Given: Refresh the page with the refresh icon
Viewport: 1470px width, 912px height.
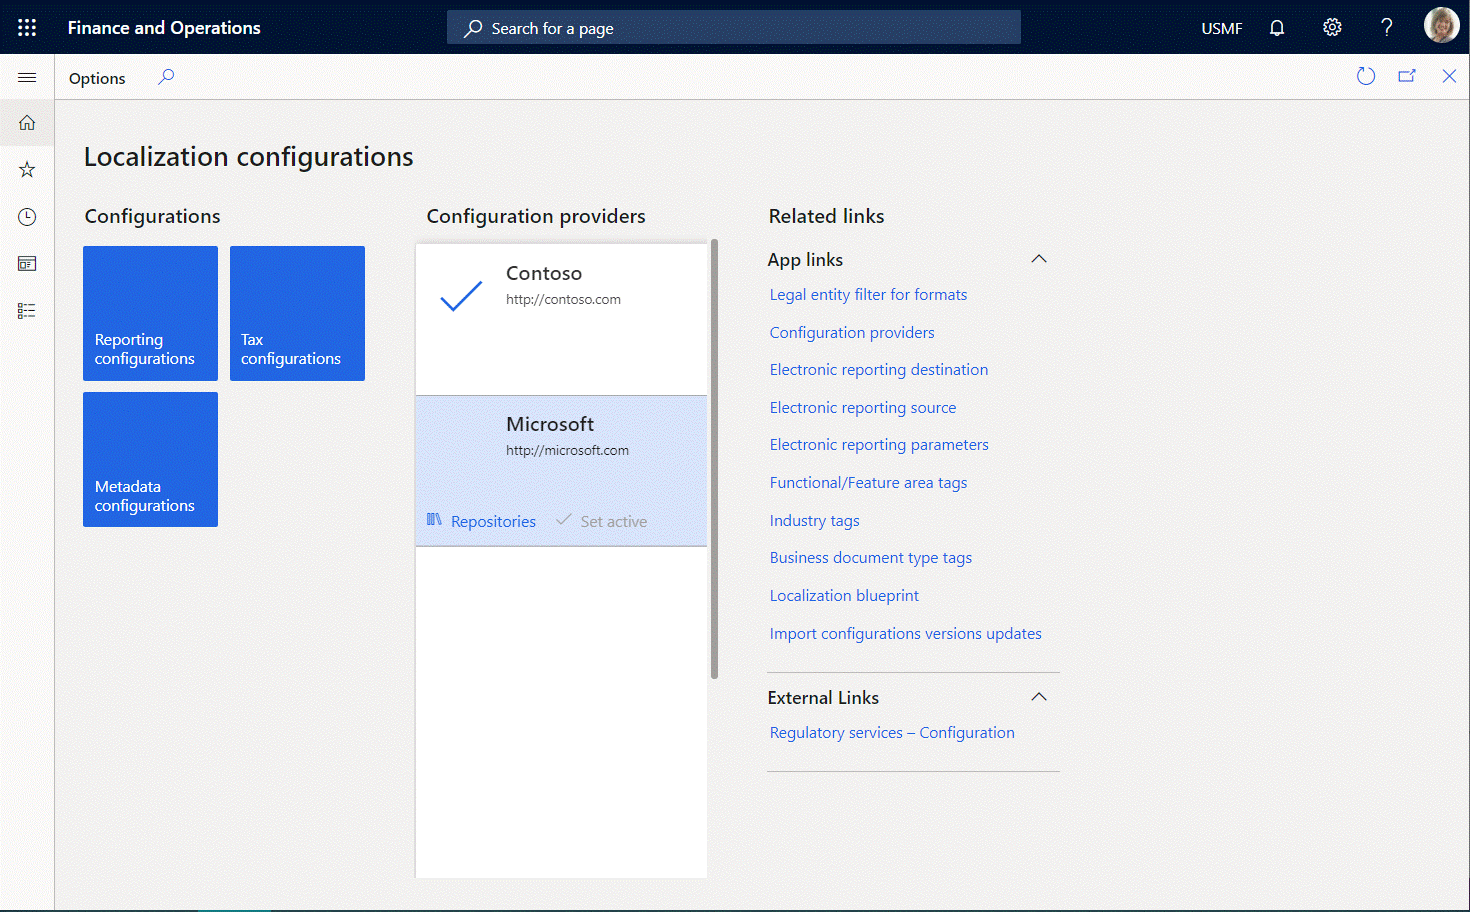Looking at the screenshot, I should (1366, 77).
